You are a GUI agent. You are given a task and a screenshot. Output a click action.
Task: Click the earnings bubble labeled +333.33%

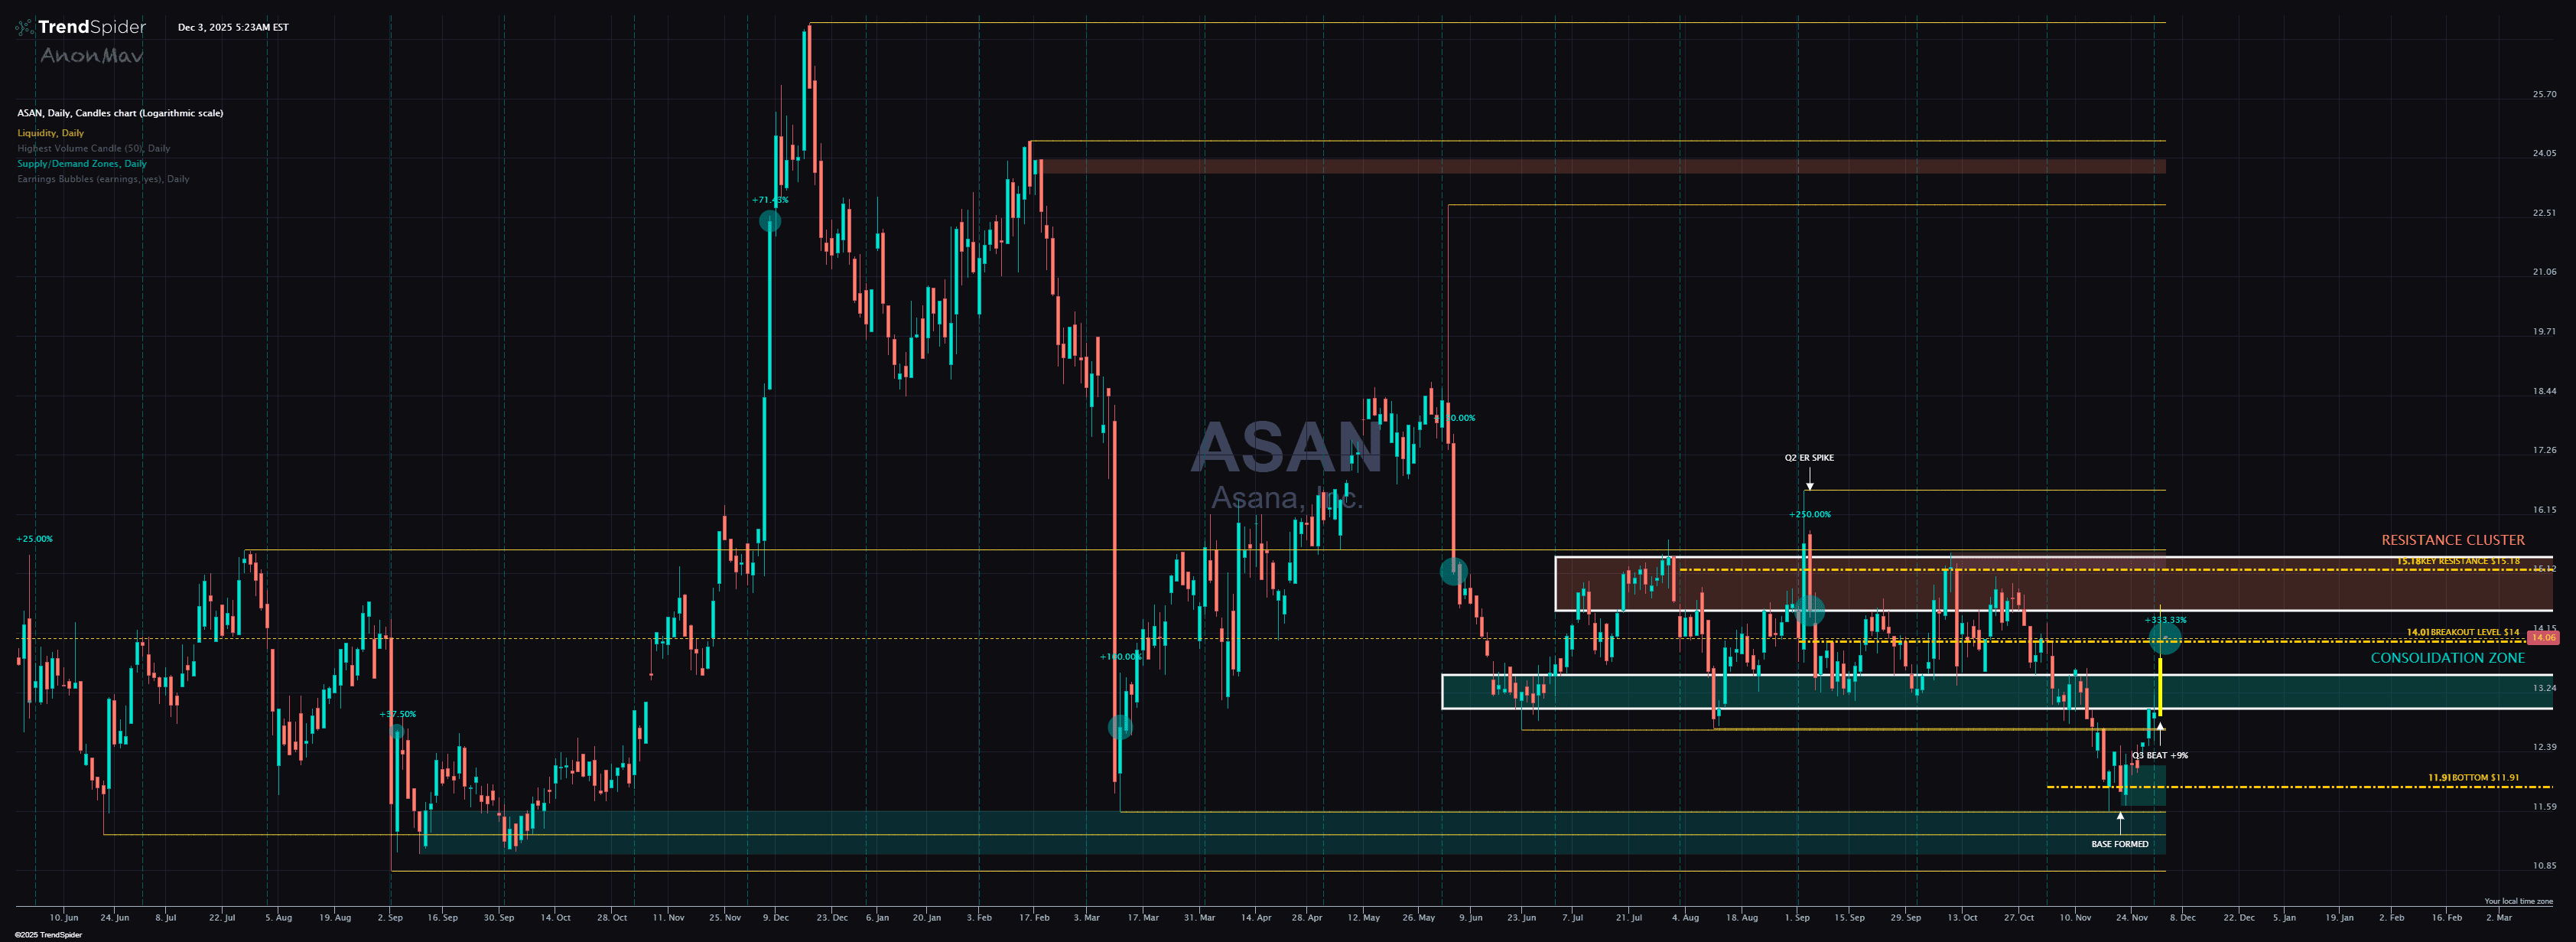pyautogui.click(x=2165, y=638)
